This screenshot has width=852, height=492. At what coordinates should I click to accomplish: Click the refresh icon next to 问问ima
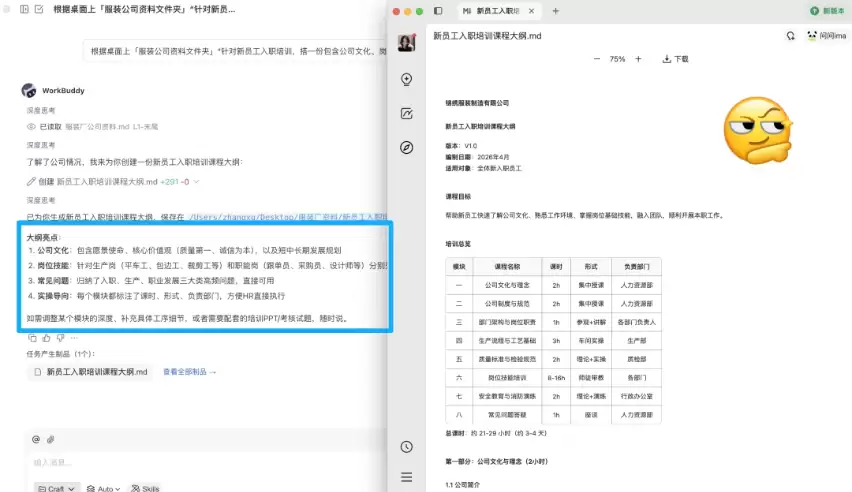pos(791,36)
